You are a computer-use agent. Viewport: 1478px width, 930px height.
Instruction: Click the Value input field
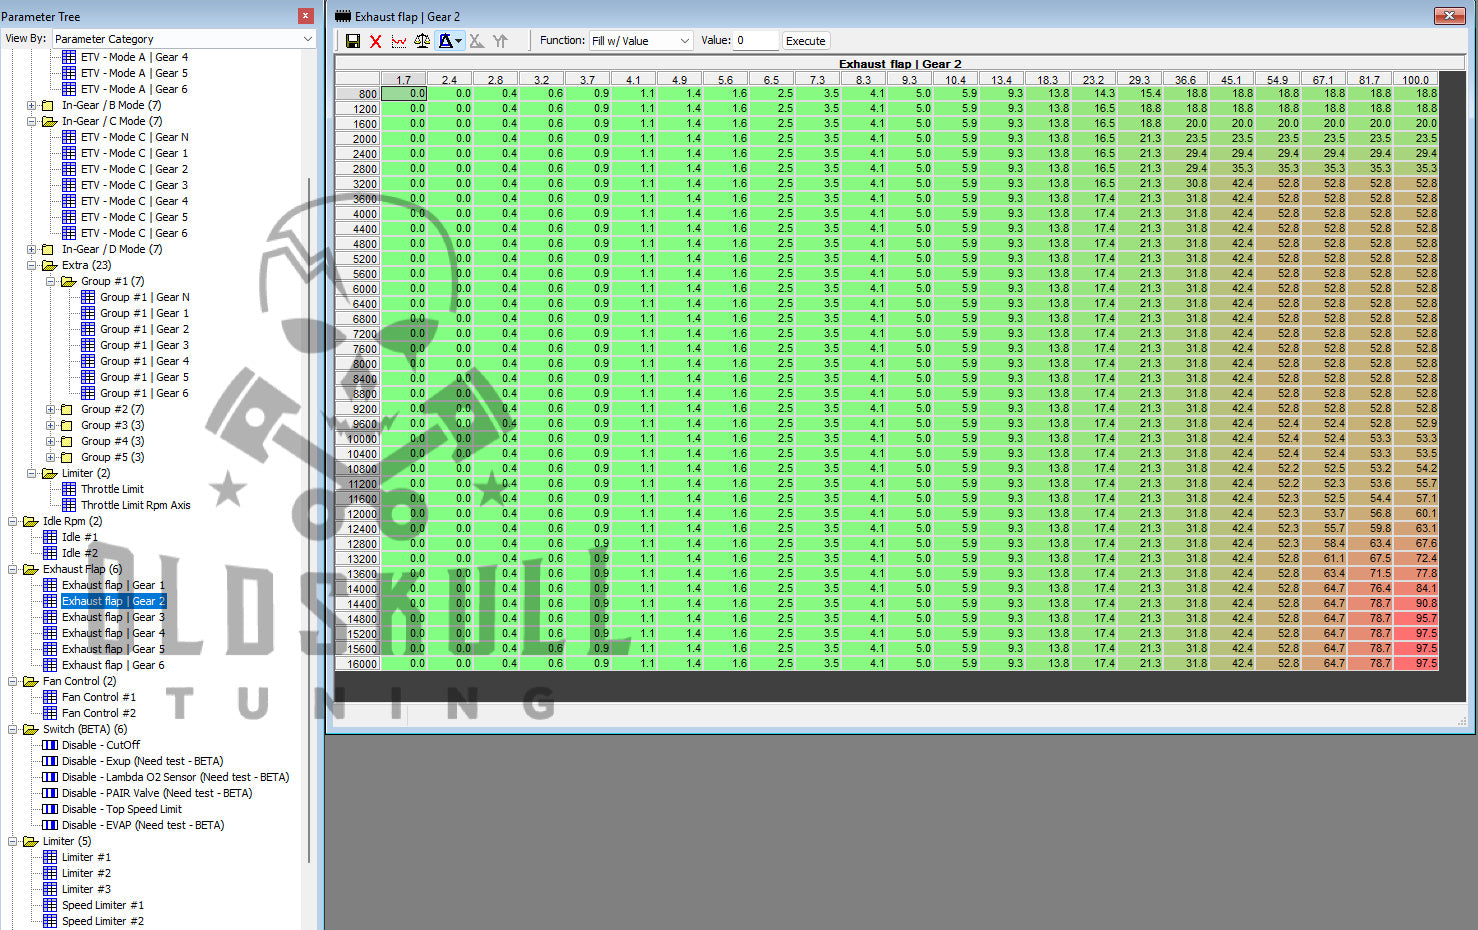tap(756, 41)
